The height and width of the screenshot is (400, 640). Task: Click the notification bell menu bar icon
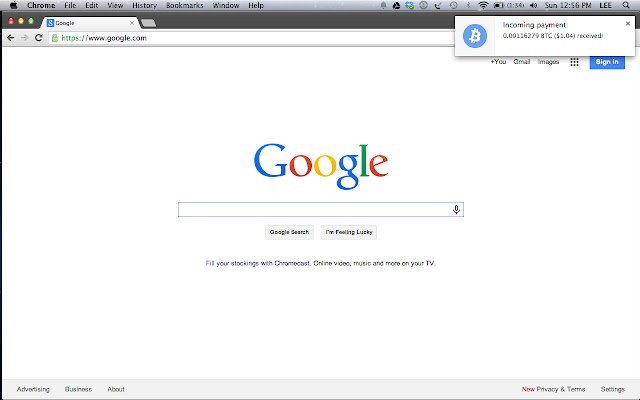(383, 5)
